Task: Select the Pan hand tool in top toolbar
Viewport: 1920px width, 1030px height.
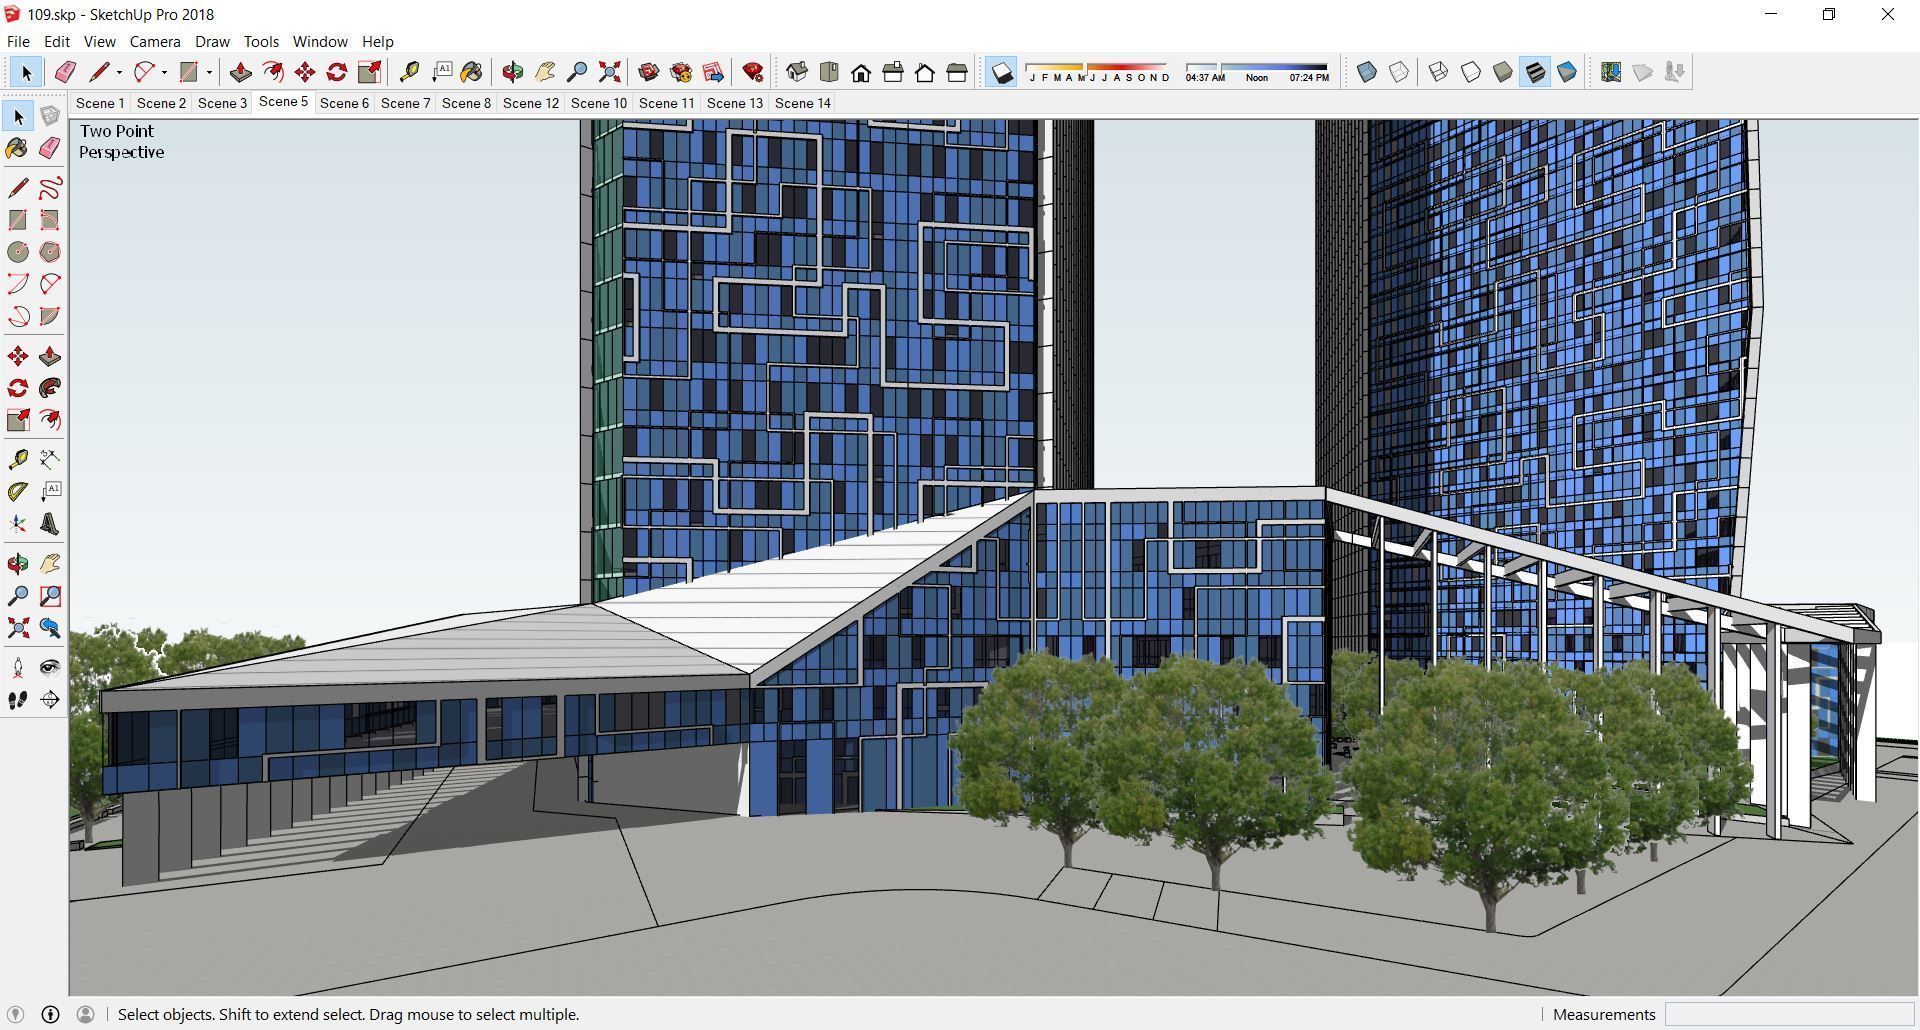Action: tap(545, 72)
